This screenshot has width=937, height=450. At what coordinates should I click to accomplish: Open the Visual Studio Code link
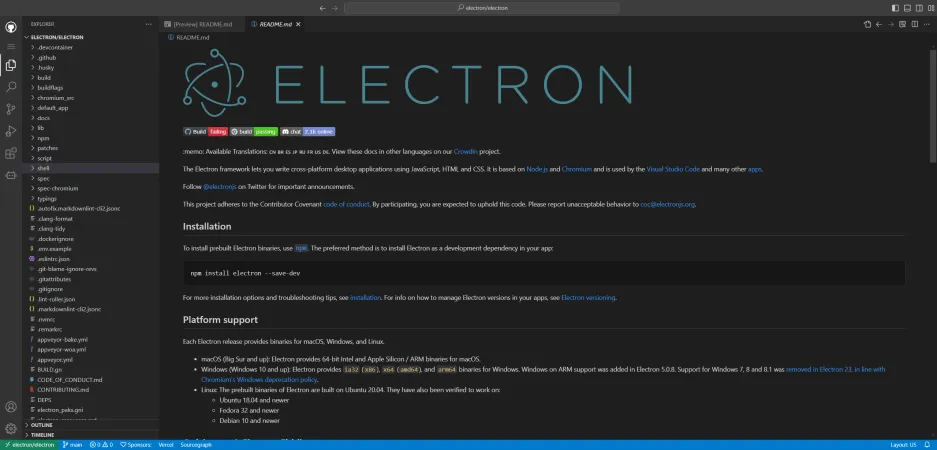pos(673,169)
